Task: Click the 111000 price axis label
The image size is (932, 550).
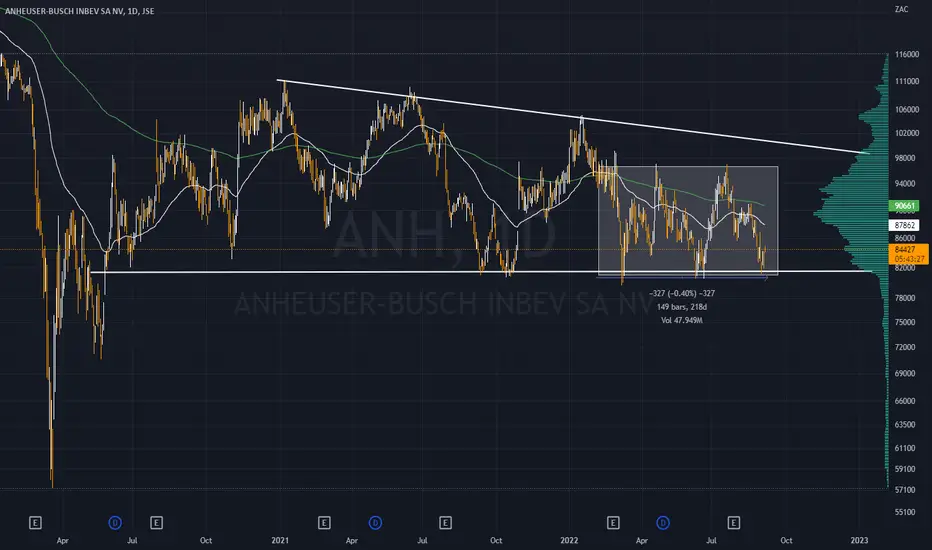Action: click(x=906, y=81)
